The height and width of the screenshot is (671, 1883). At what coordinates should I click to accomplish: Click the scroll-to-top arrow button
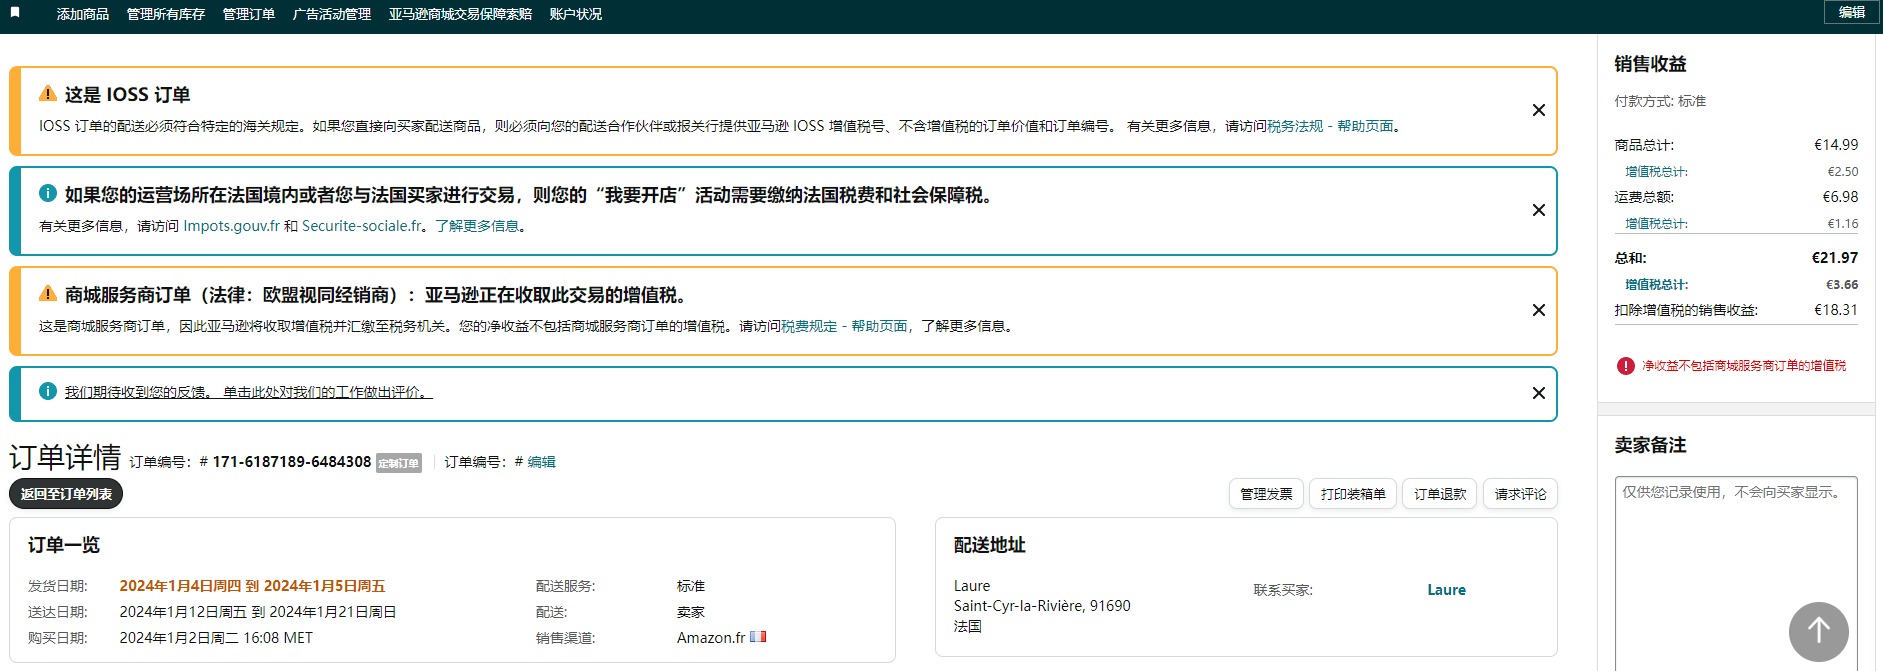(x=1817, y=631)
